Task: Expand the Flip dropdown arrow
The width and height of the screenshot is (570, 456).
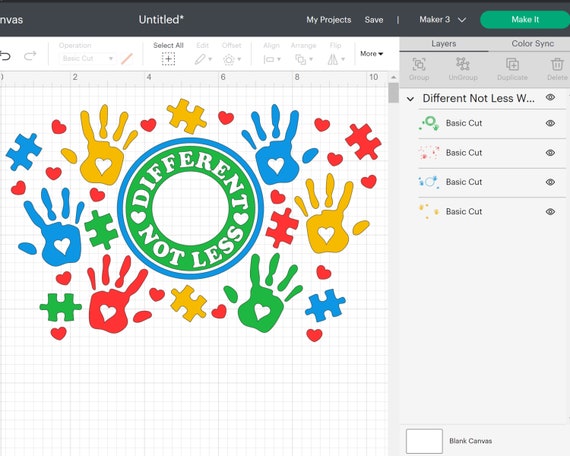Action: click(x=343, y=59)
